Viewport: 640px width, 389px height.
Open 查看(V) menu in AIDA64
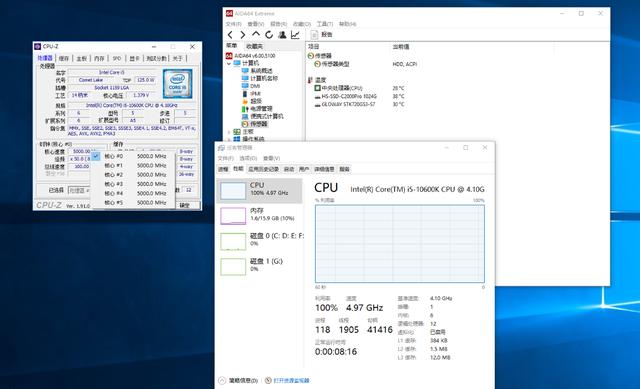tap(256, 24)
